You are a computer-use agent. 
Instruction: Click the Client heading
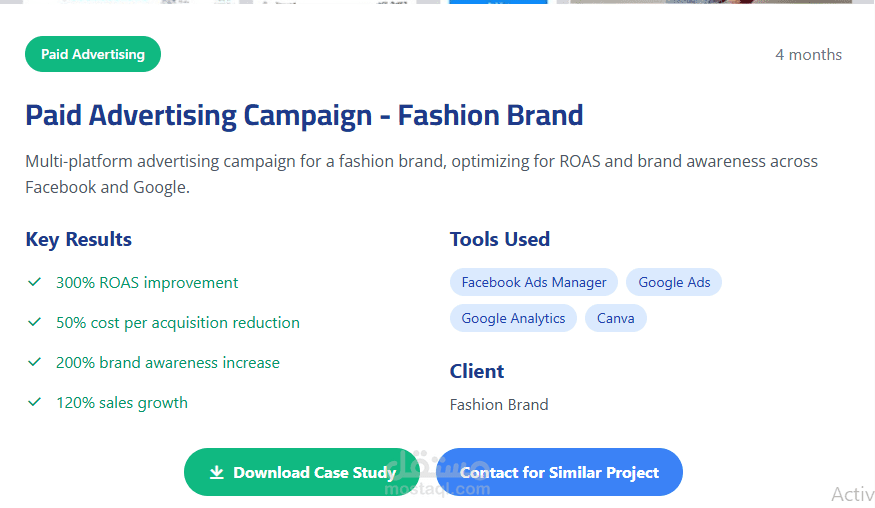point(477,372)
